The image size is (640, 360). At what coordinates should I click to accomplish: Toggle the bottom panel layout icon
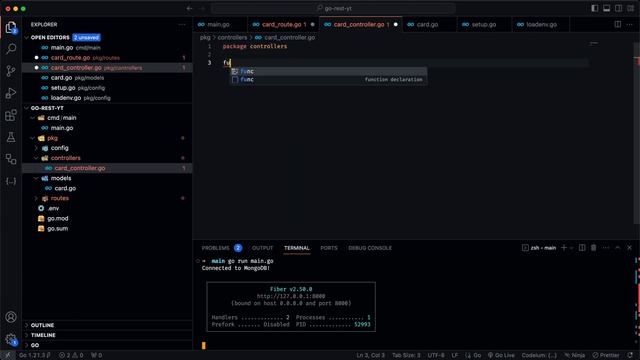(x=607, y=8)
